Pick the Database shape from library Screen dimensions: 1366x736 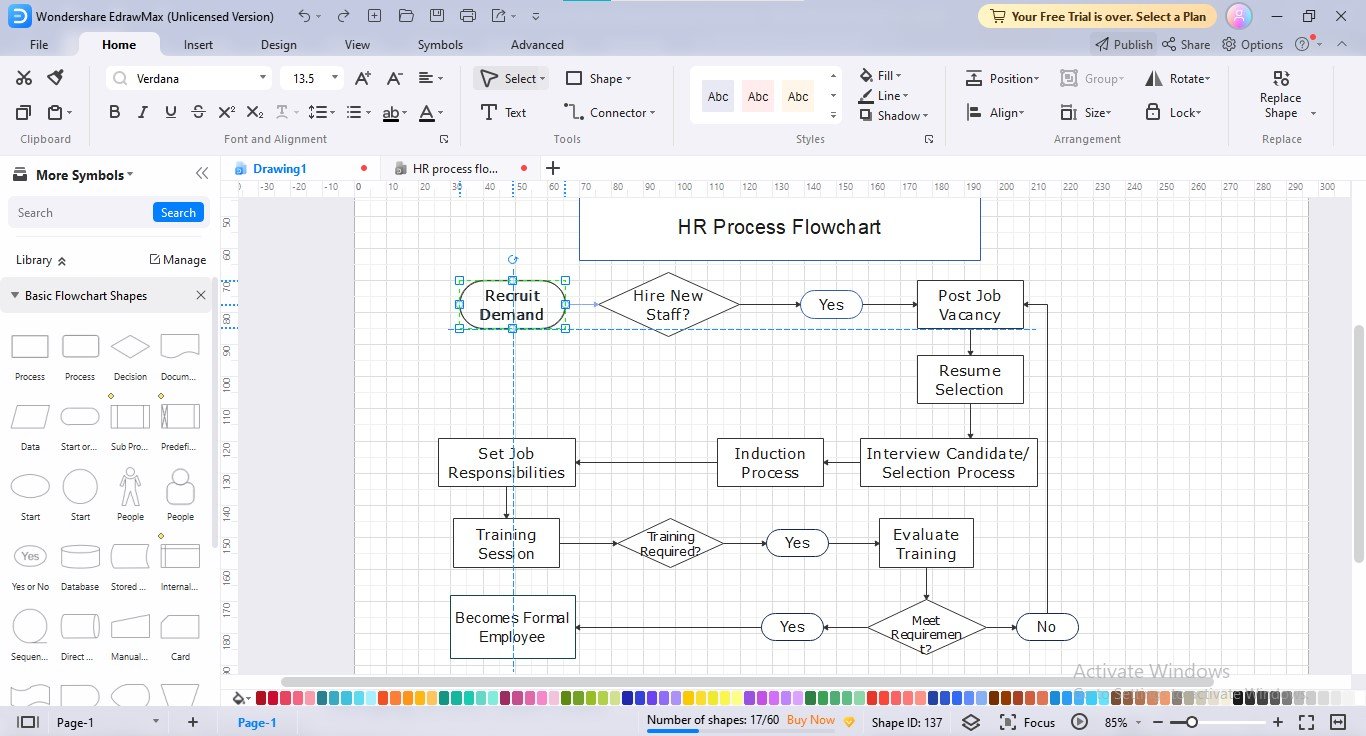tap(80, 556)
